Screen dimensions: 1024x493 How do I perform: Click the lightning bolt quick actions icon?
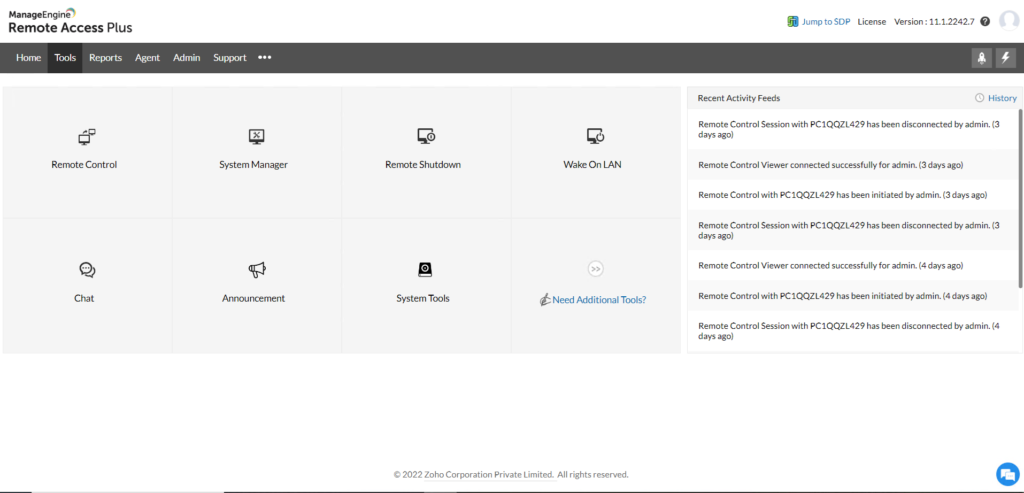click(1006, 57)
